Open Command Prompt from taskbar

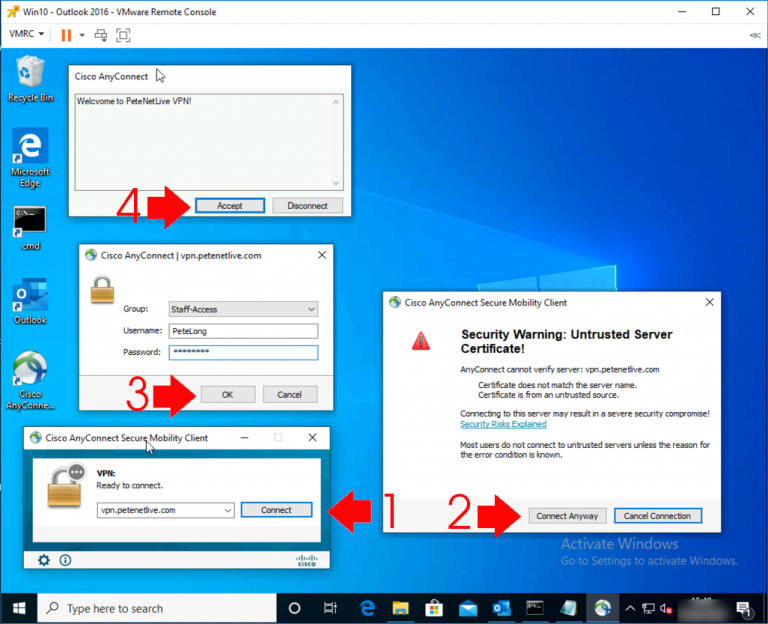click(535, 608)
